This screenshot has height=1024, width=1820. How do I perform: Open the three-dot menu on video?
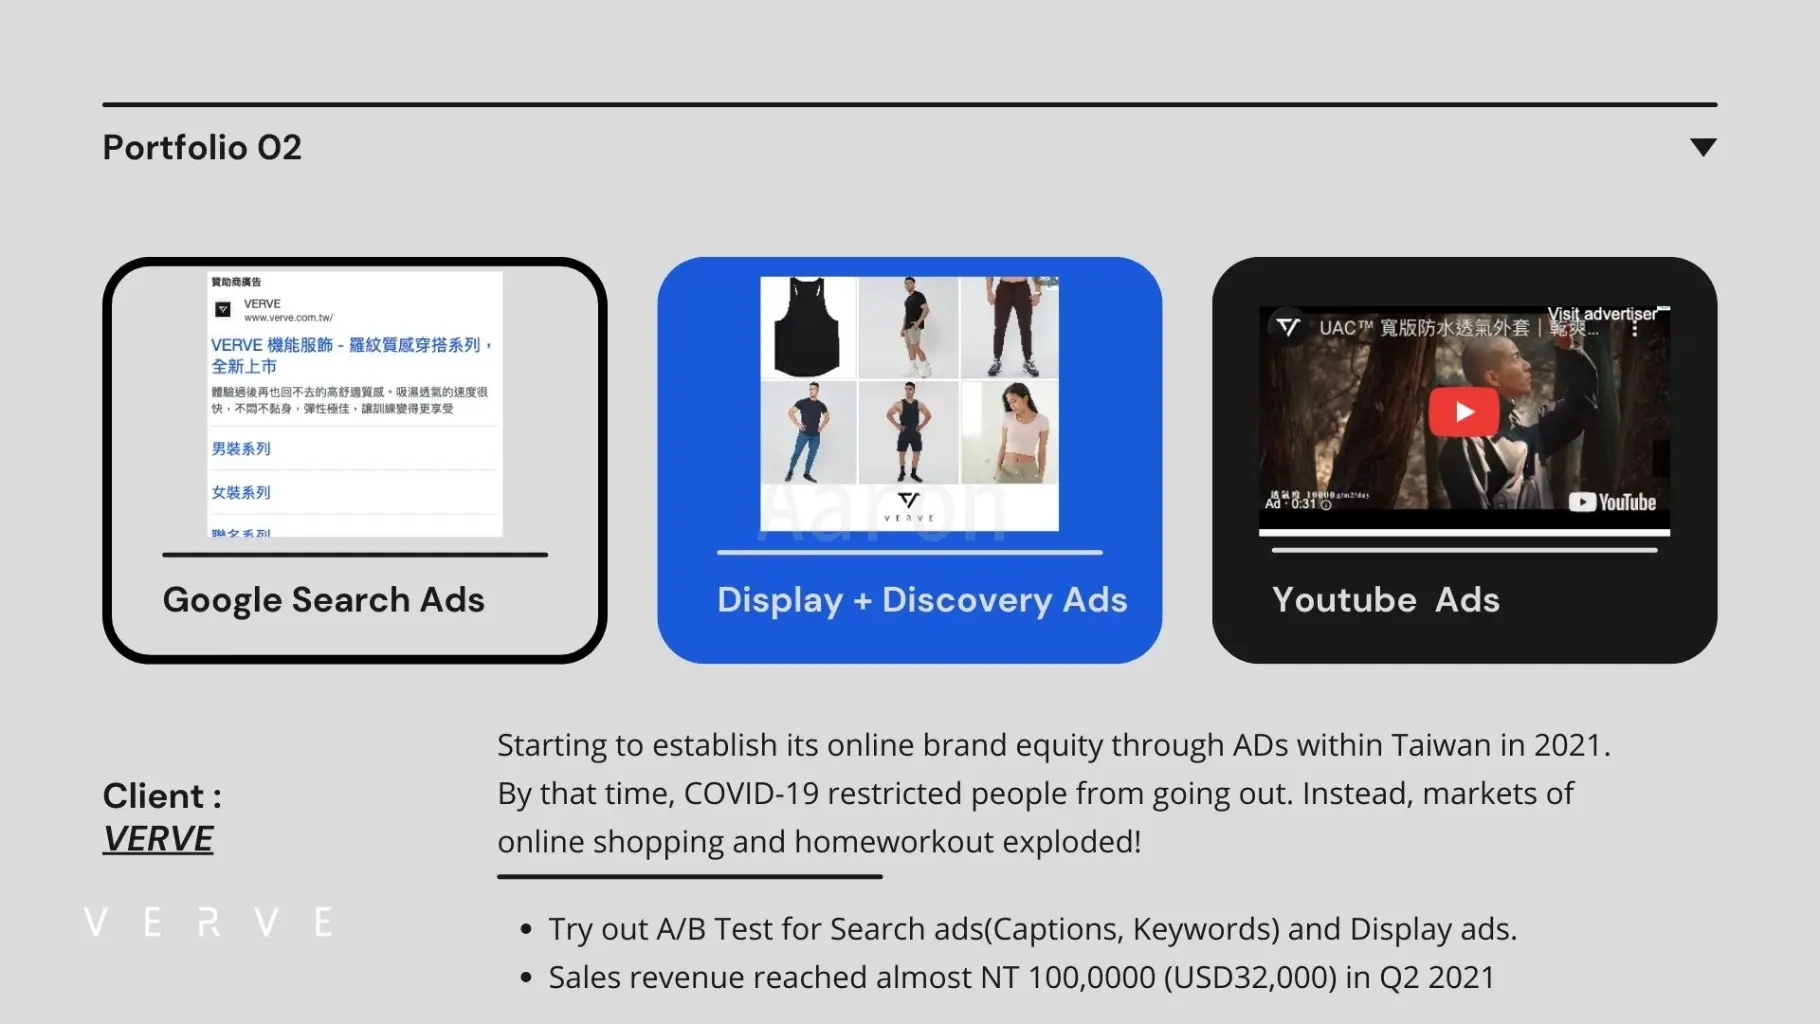(1634, 329)
